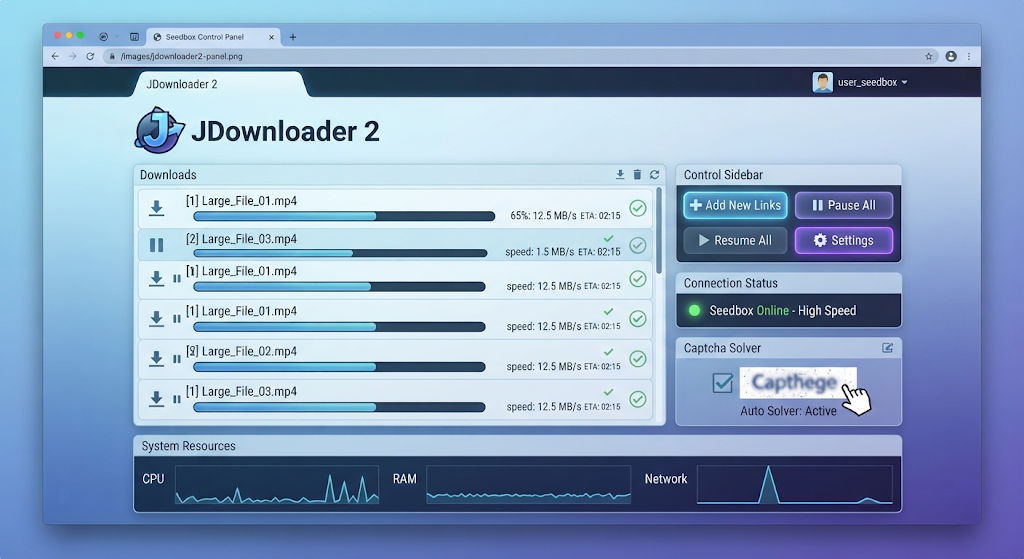Image resolution: width=1024 pixels, height=559 pixels.
Task: Expand the user_seedbox dropdown arrow
Action: pos(904,83)
